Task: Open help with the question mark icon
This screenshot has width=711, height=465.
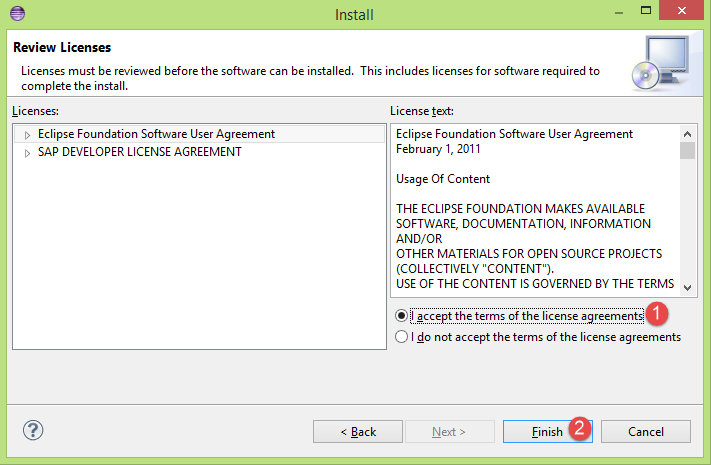Action: click(32, 431)
